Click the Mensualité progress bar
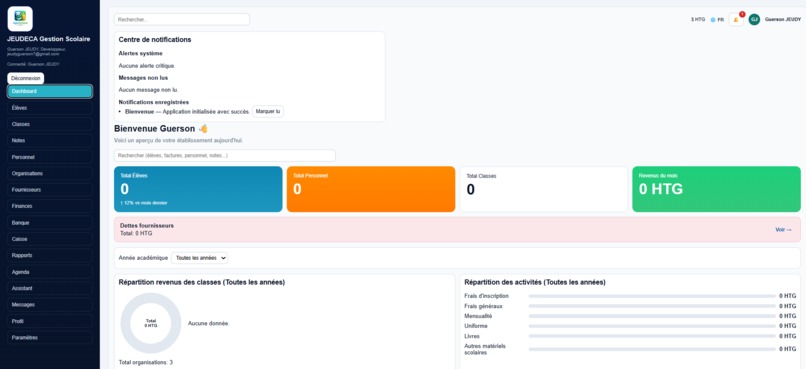This screenshot has height=369, width=806. click(x=652, y=316)
